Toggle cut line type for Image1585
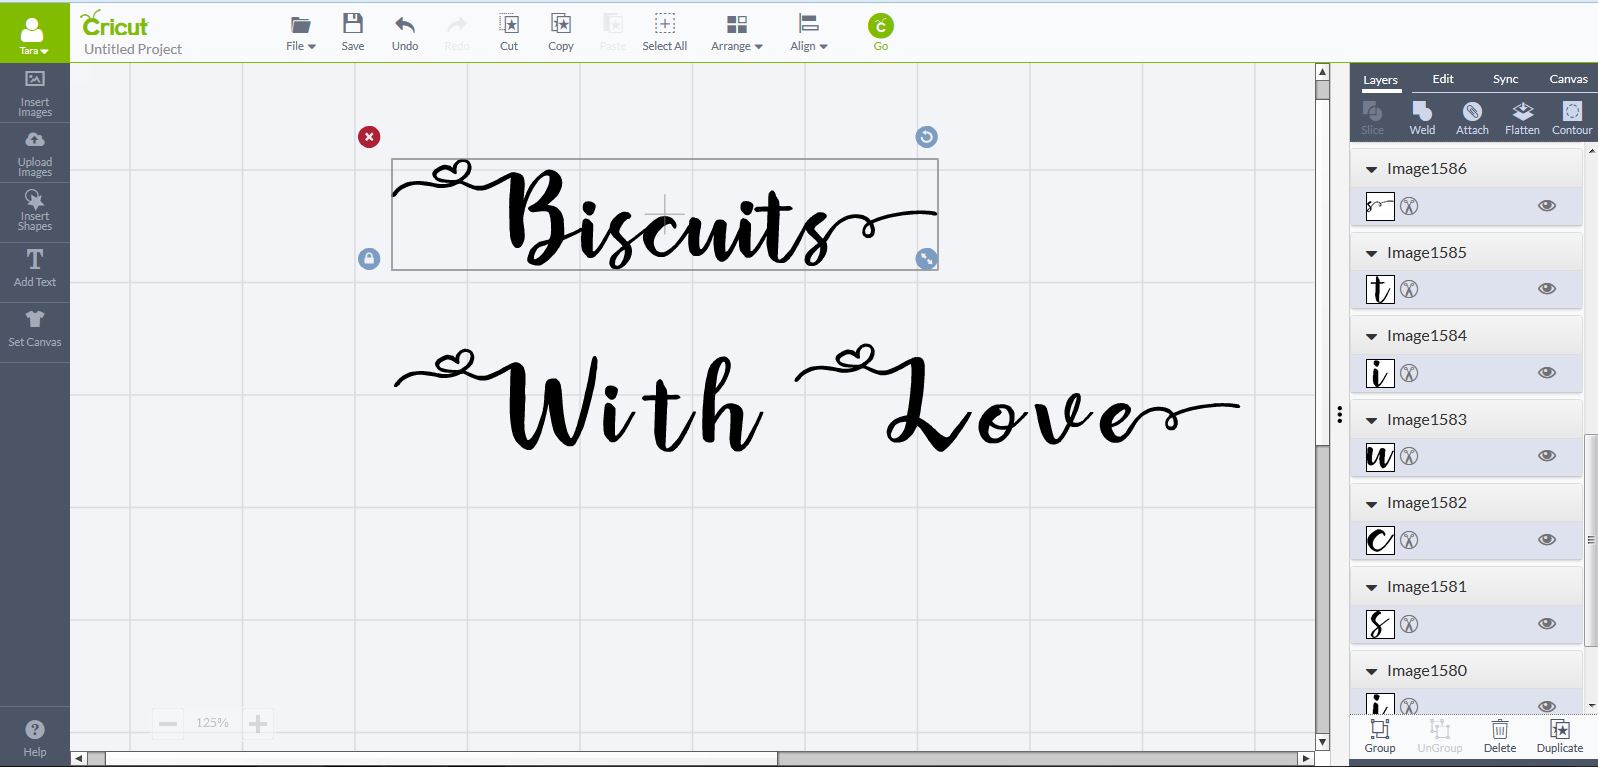Viewport: 1598px width, 767px height. point(1409,289)
